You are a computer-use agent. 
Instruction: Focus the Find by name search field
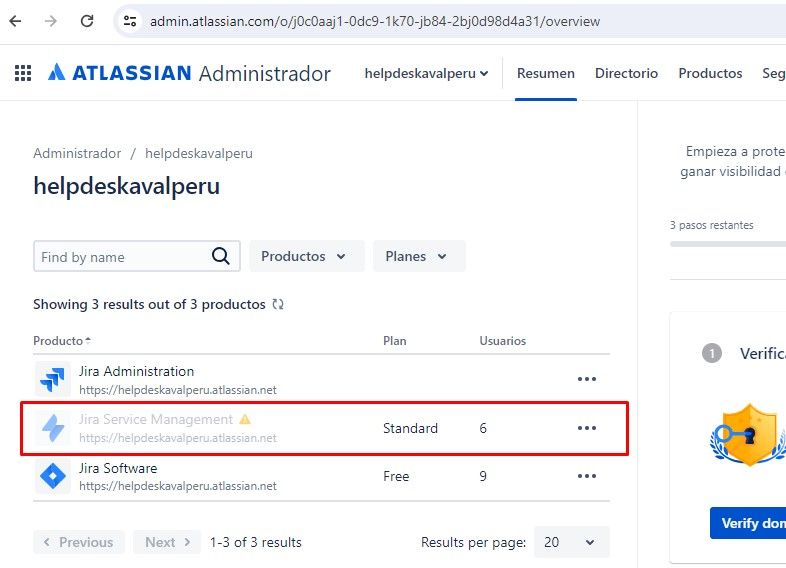pos(137,256)
